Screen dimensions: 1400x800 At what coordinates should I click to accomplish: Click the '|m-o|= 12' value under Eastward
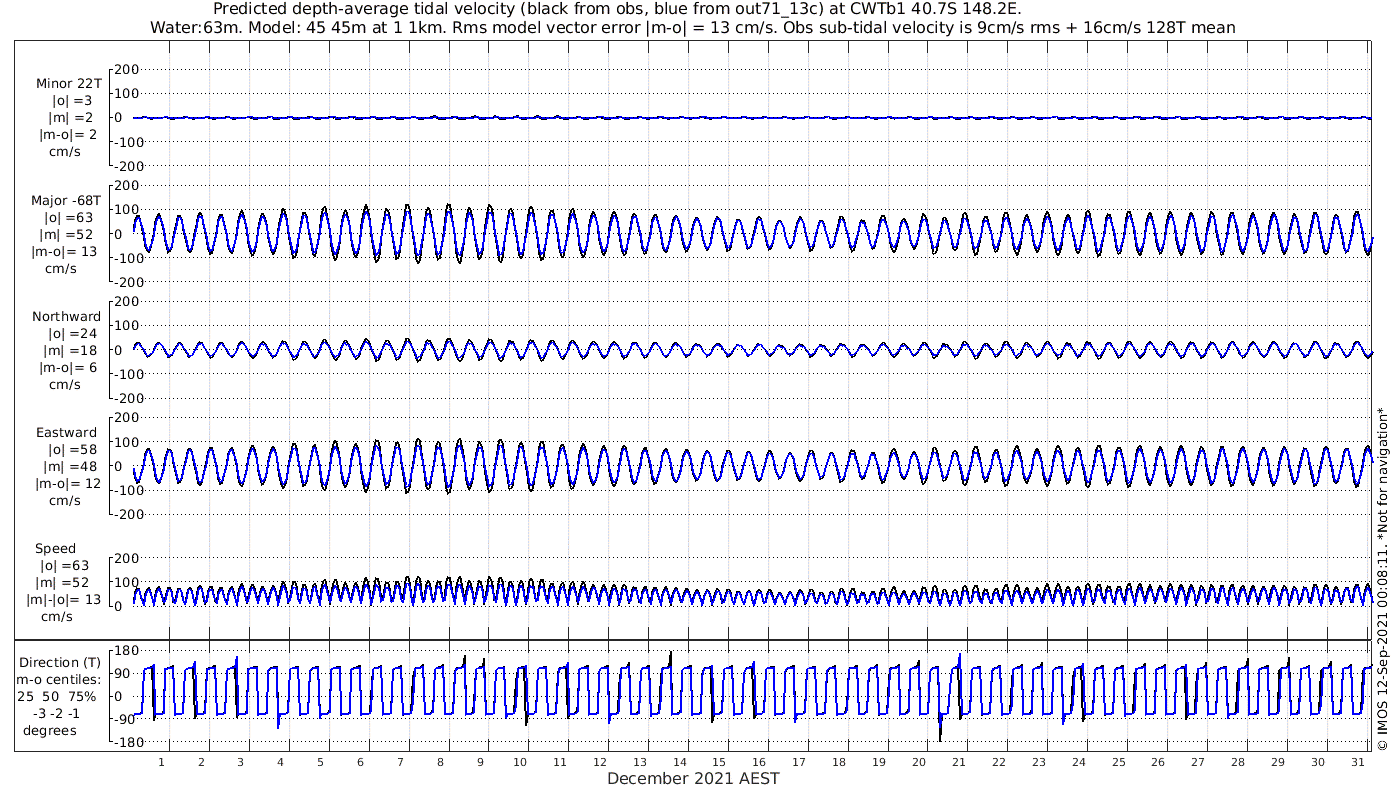tap(67, 484)
